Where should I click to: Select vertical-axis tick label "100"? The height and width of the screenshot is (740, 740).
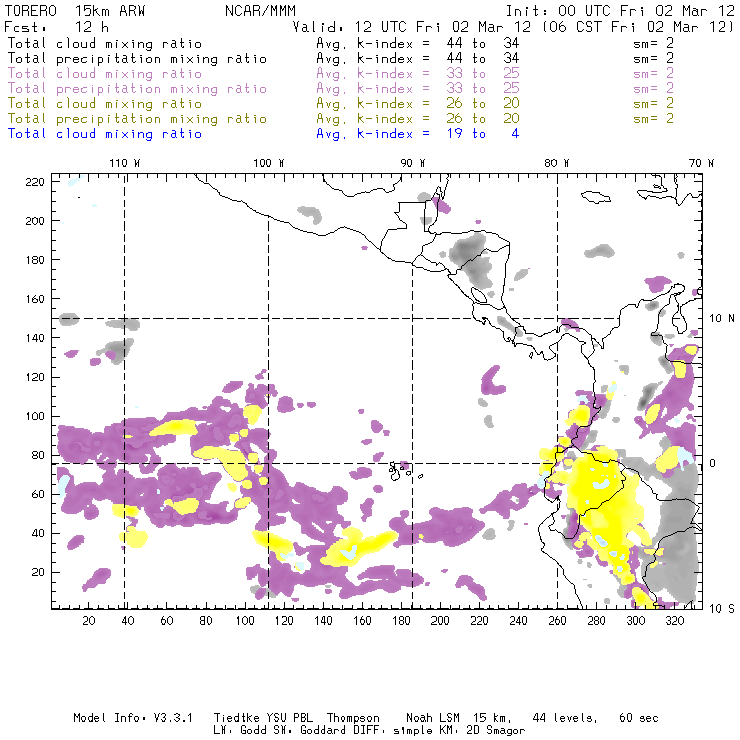click(35, 416)
